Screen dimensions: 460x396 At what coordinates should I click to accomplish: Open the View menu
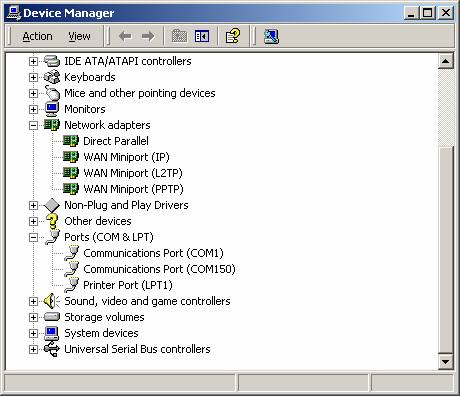point(79,36)
